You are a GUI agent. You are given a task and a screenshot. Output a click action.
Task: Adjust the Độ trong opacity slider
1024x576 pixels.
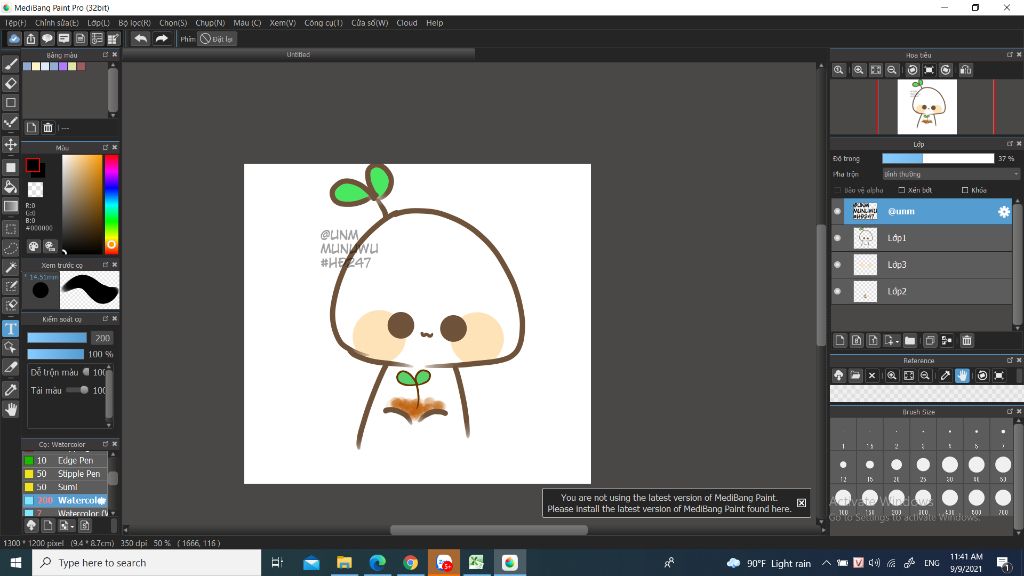tap(938, 159)
